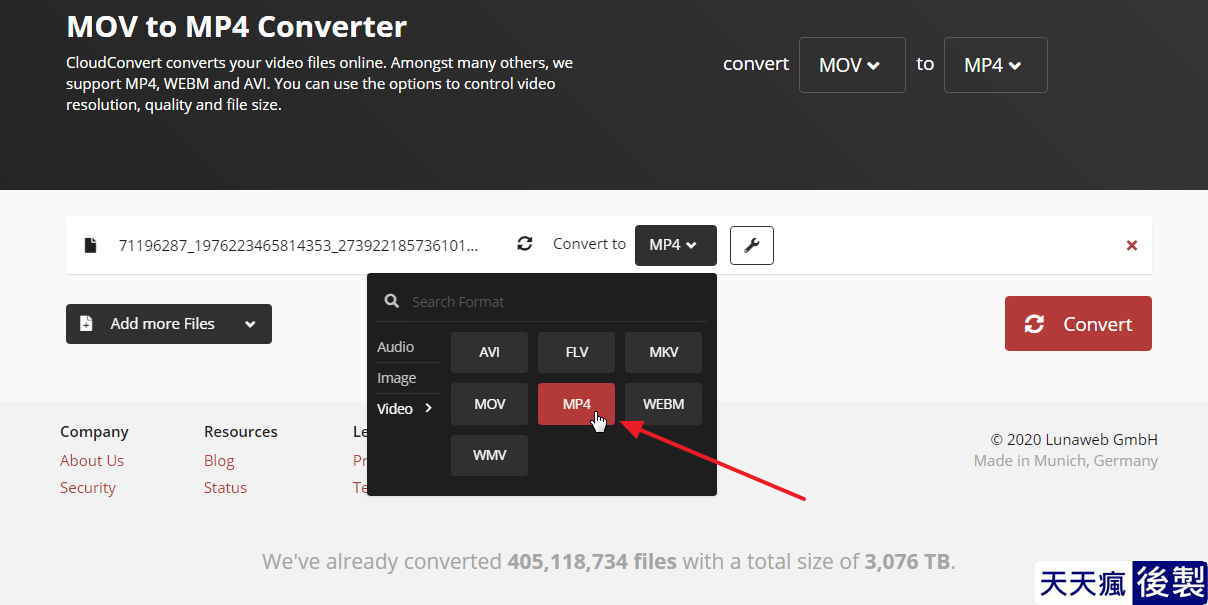
Task: Expand the Add more Files arrow
Action: point(250,324)
